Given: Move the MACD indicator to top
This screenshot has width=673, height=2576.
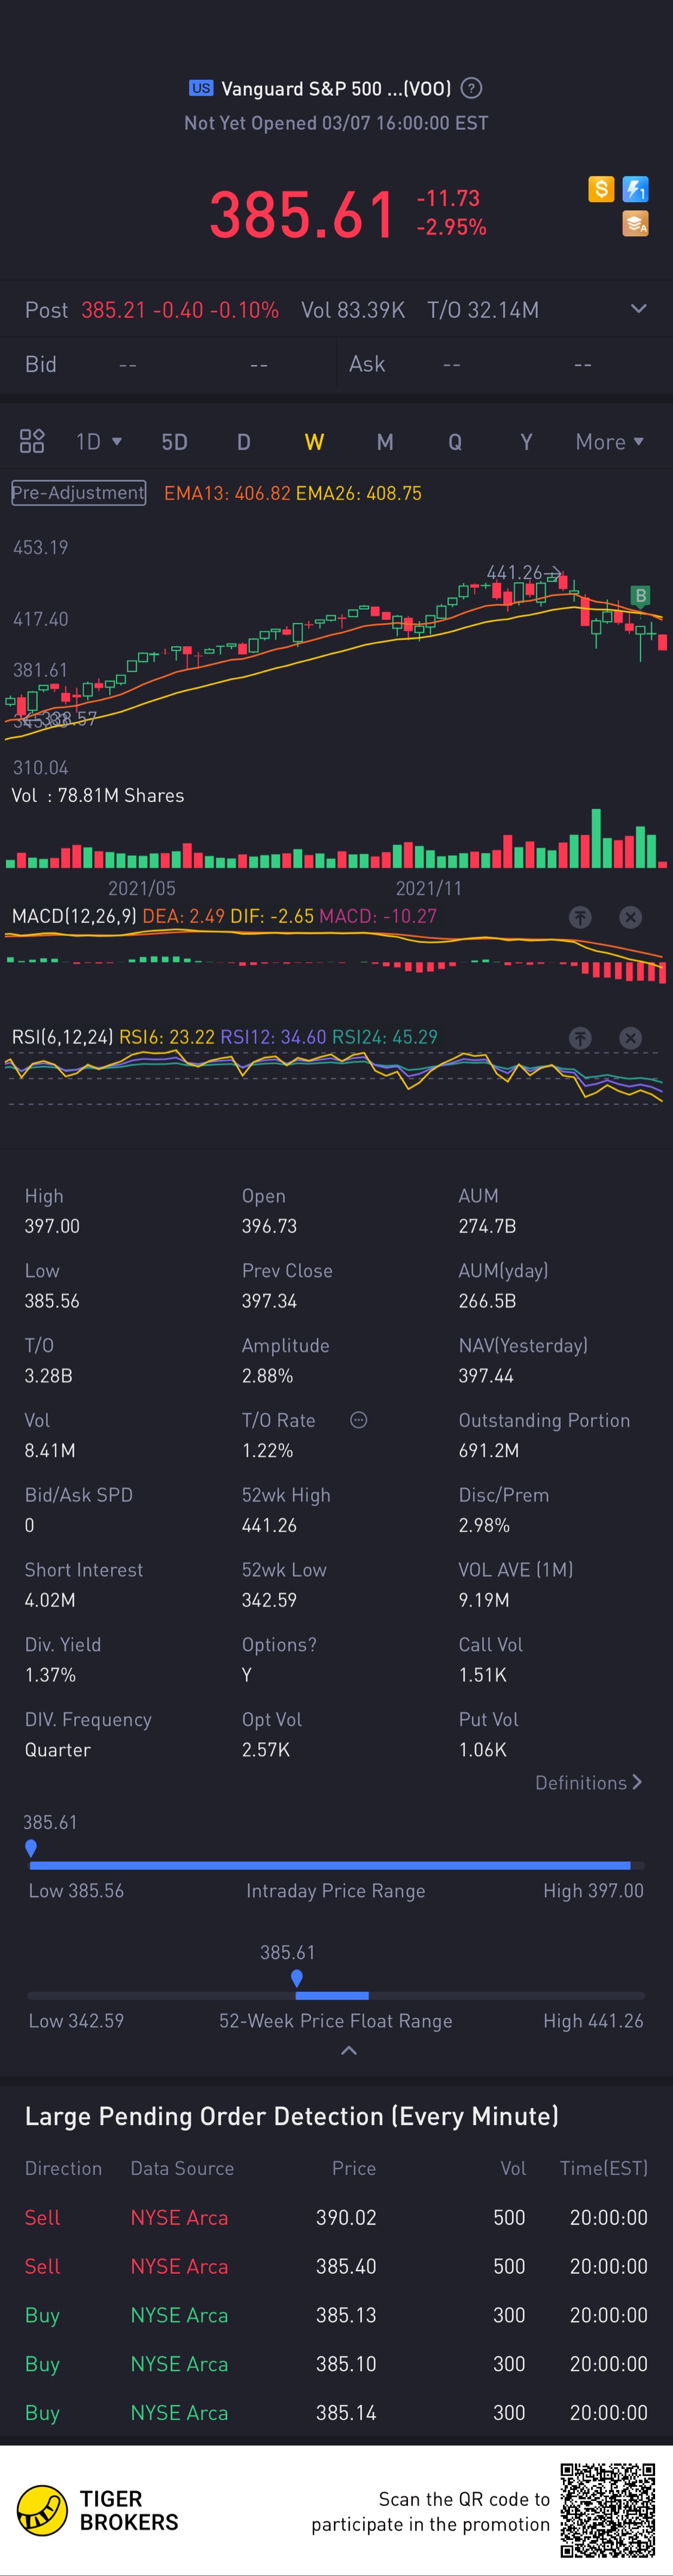Looking at the screenshot, I should tap(580, 917).
